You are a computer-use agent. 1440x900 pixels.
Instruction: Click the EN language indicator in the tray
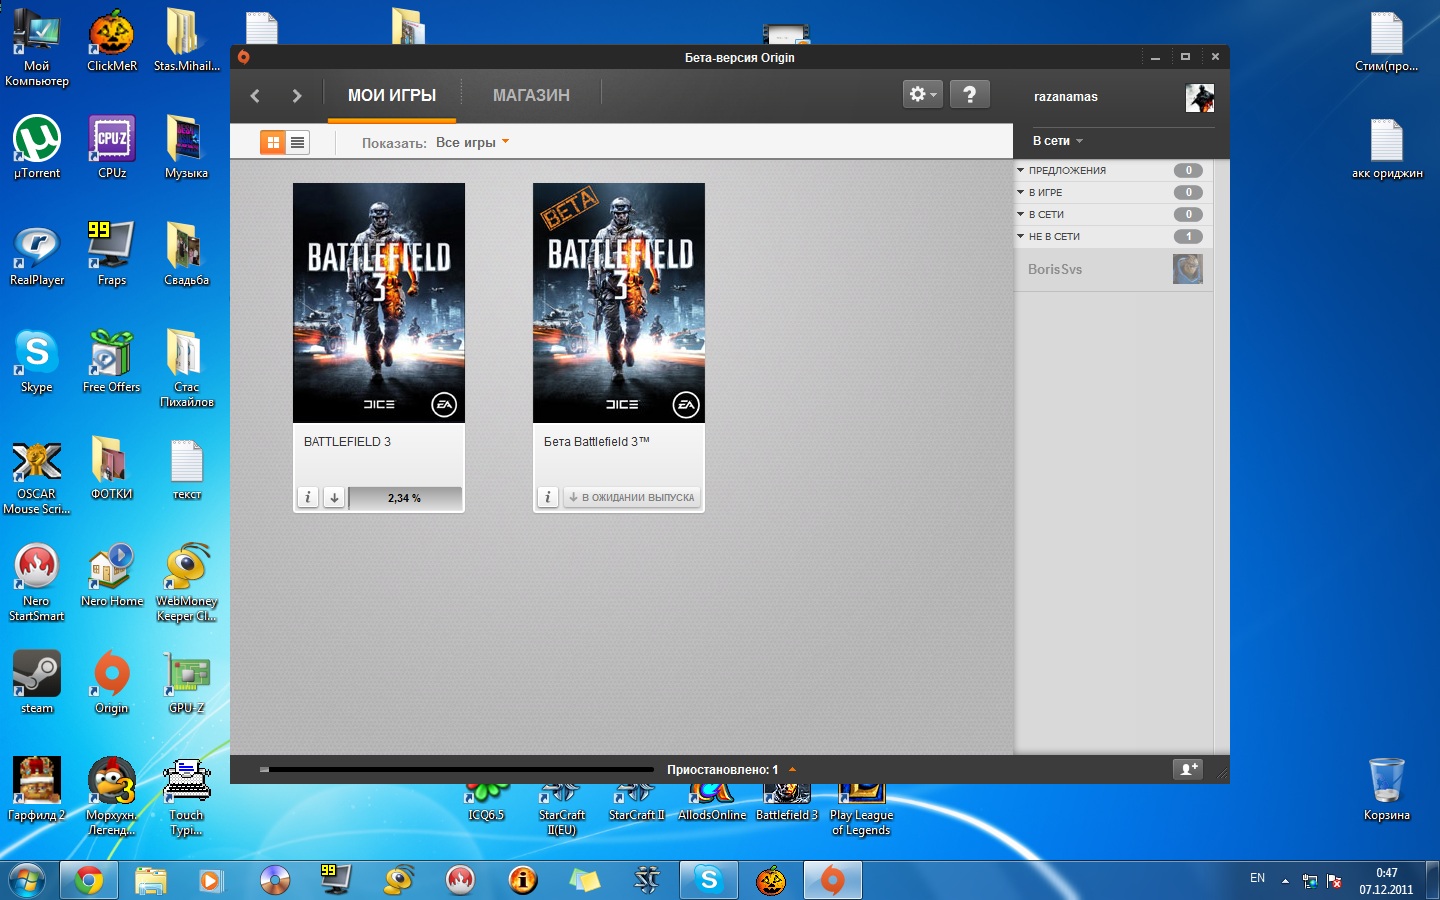[x=1257, y=878]
